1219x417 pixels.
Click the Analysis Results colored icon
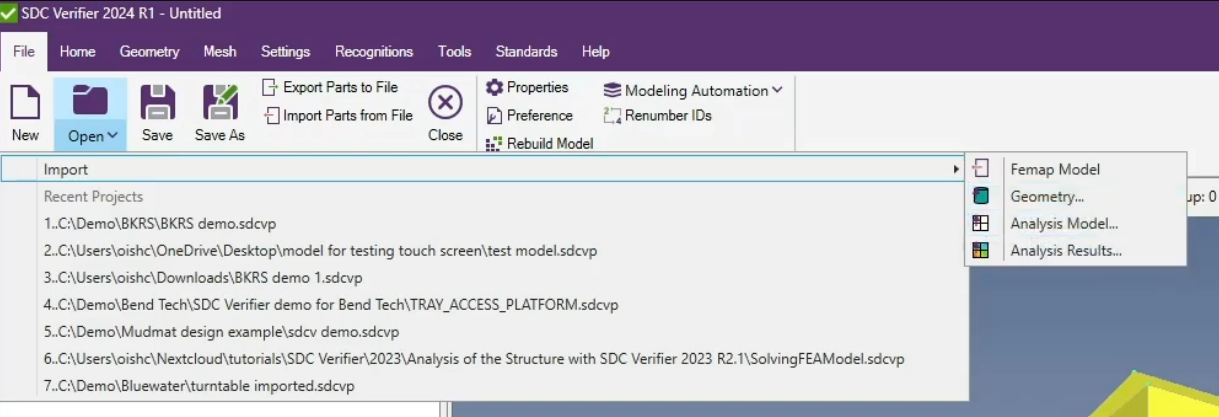(981, 250)
